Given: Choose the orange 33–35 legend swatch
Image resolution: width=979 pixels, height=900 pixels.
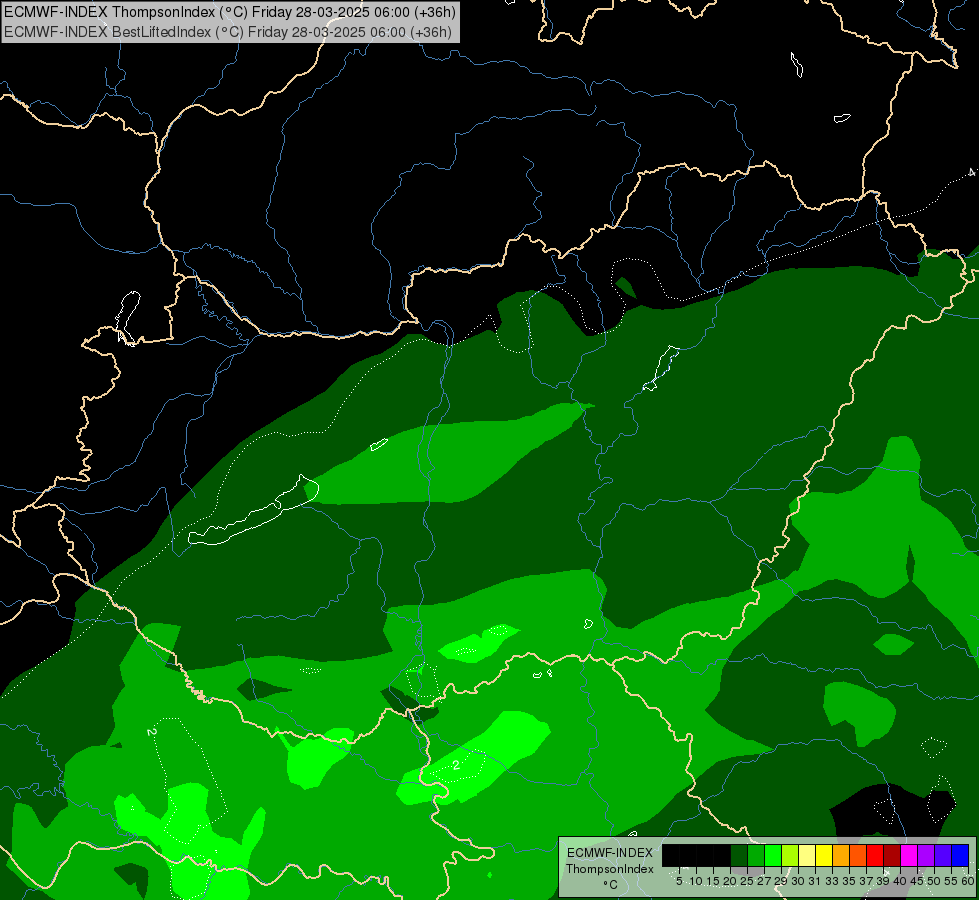Looking at the screenshot, I should (841, 855).
